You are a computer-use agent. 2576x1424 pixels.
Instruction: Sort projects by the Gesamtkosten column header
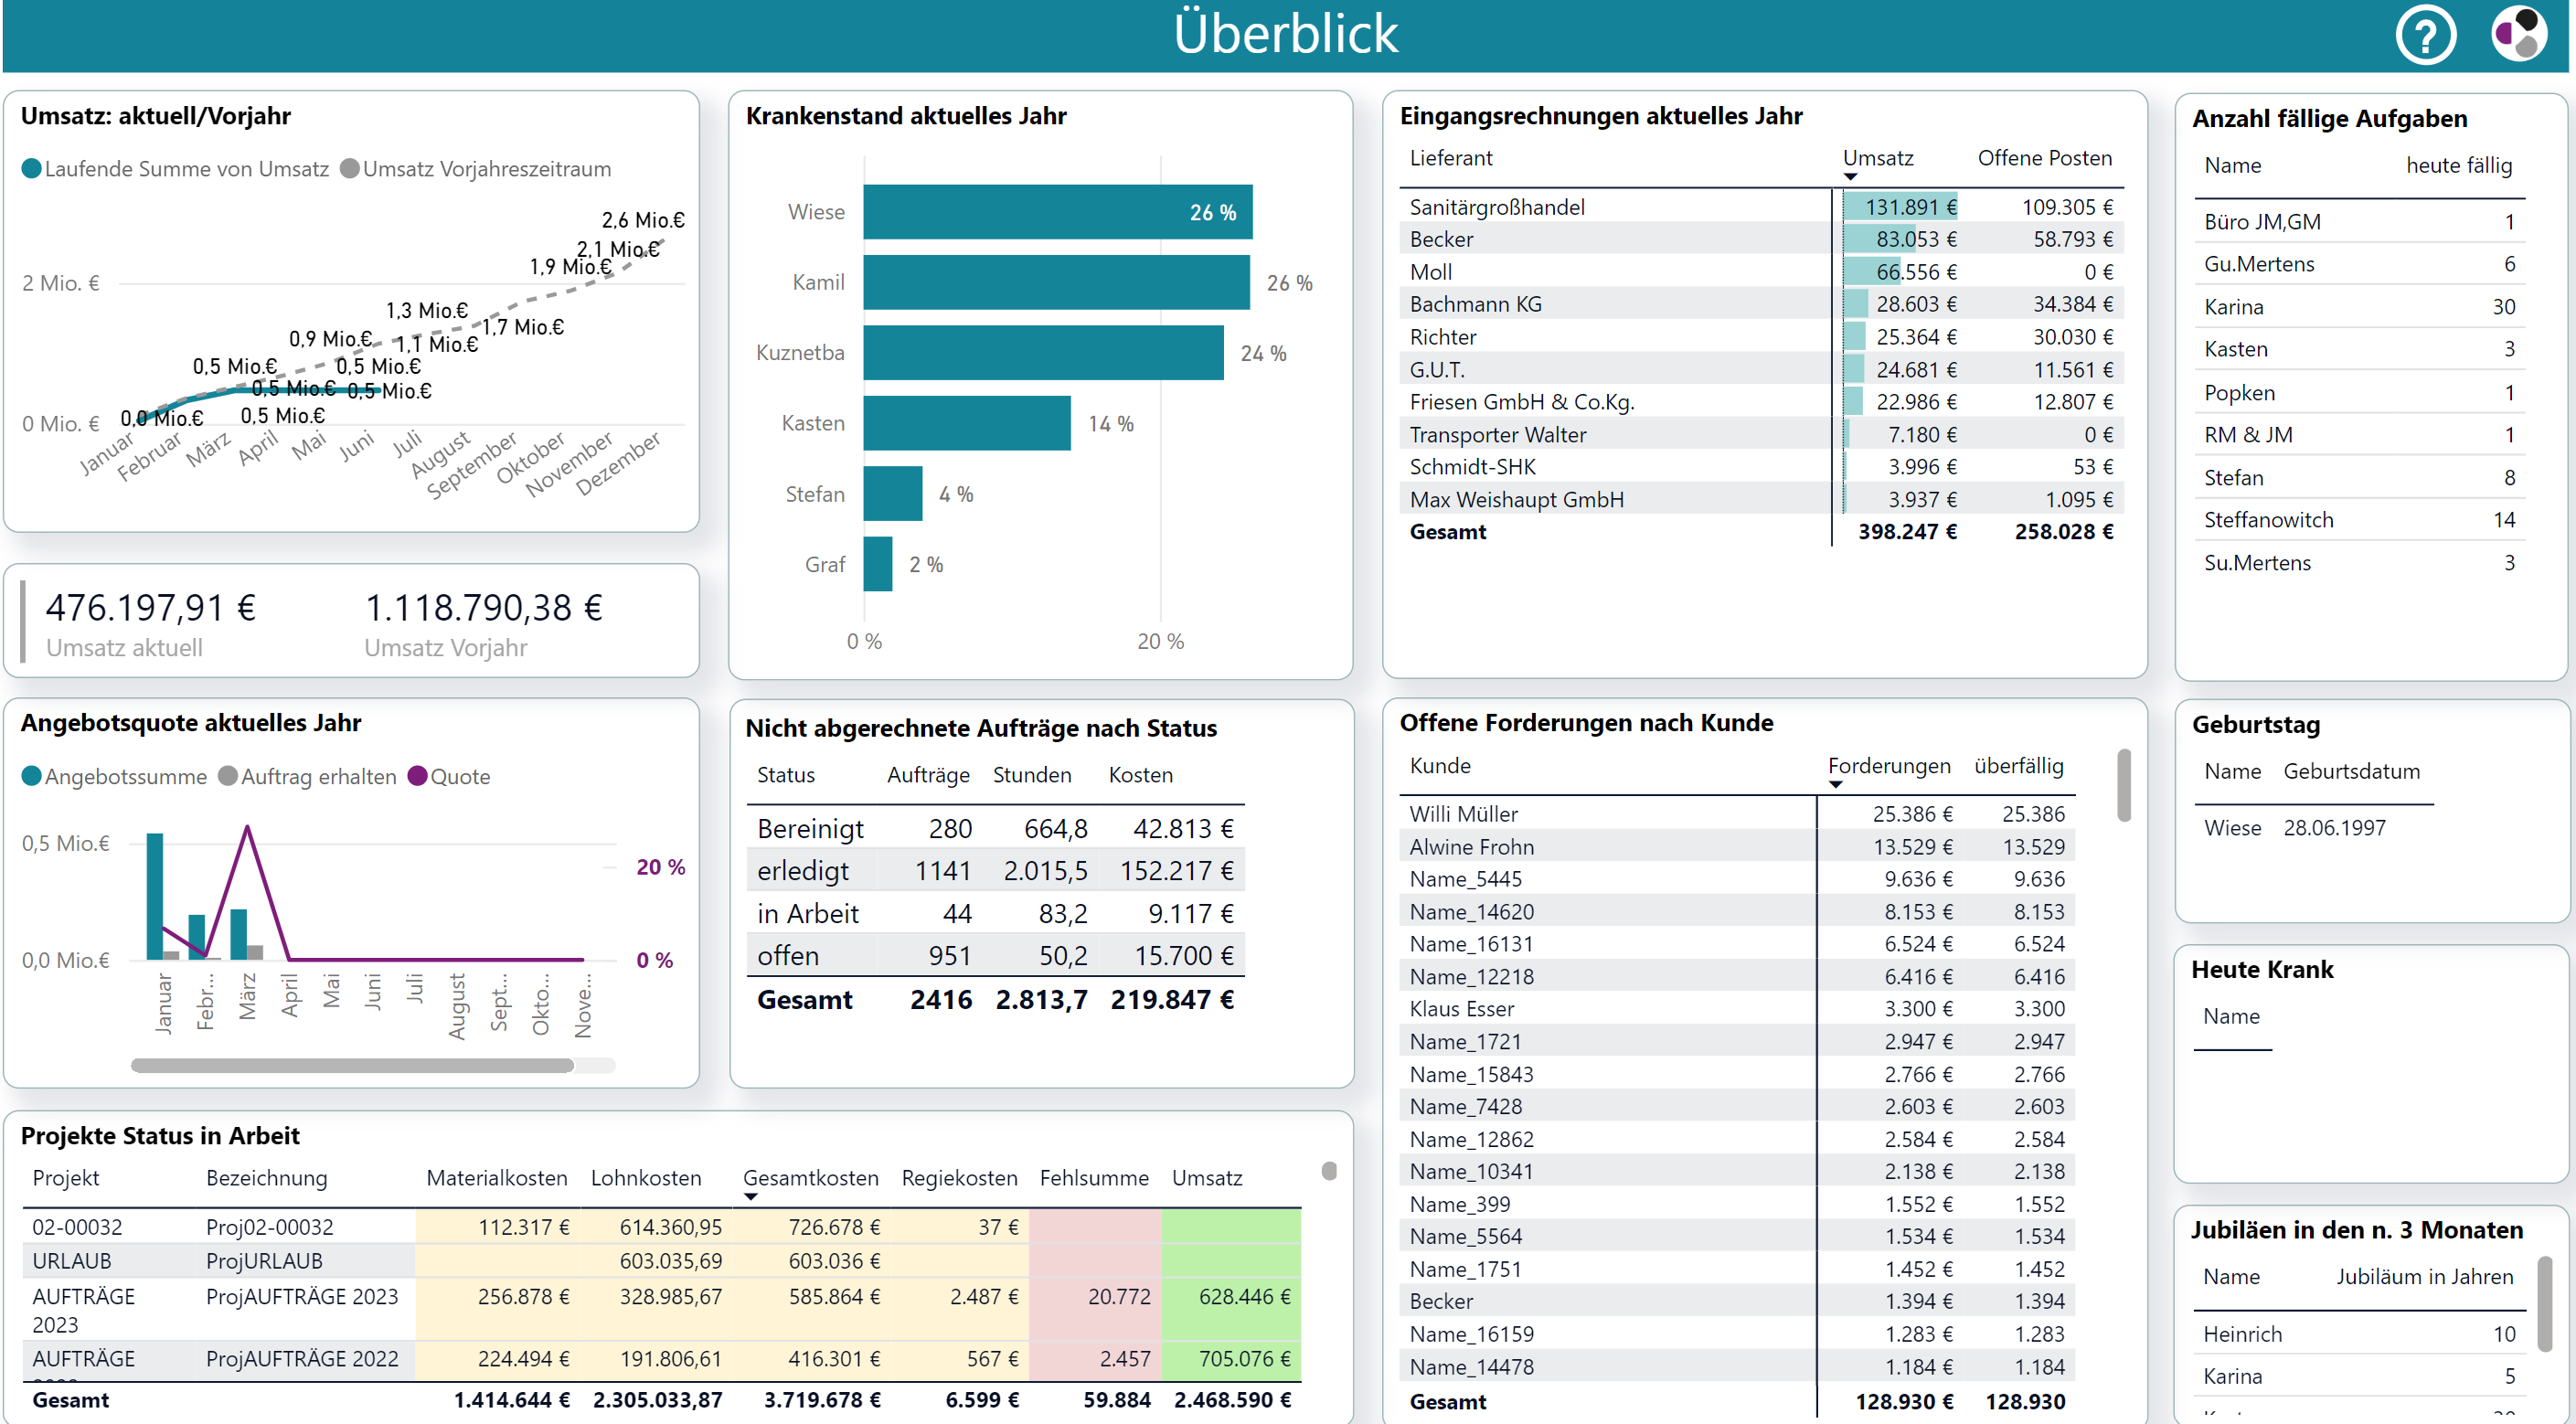(810, 1178)
